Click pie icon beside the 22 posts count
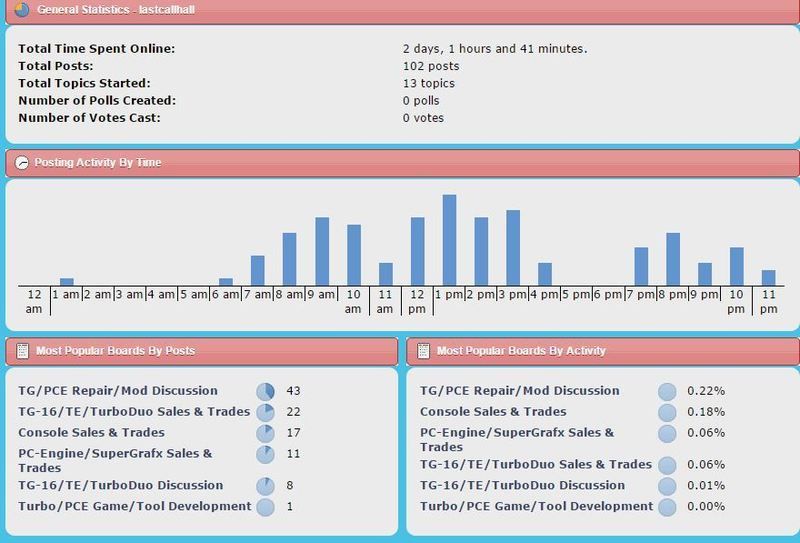Image resolution: width=800 pixels, height=543 pixels. click(x=265, y=412)
